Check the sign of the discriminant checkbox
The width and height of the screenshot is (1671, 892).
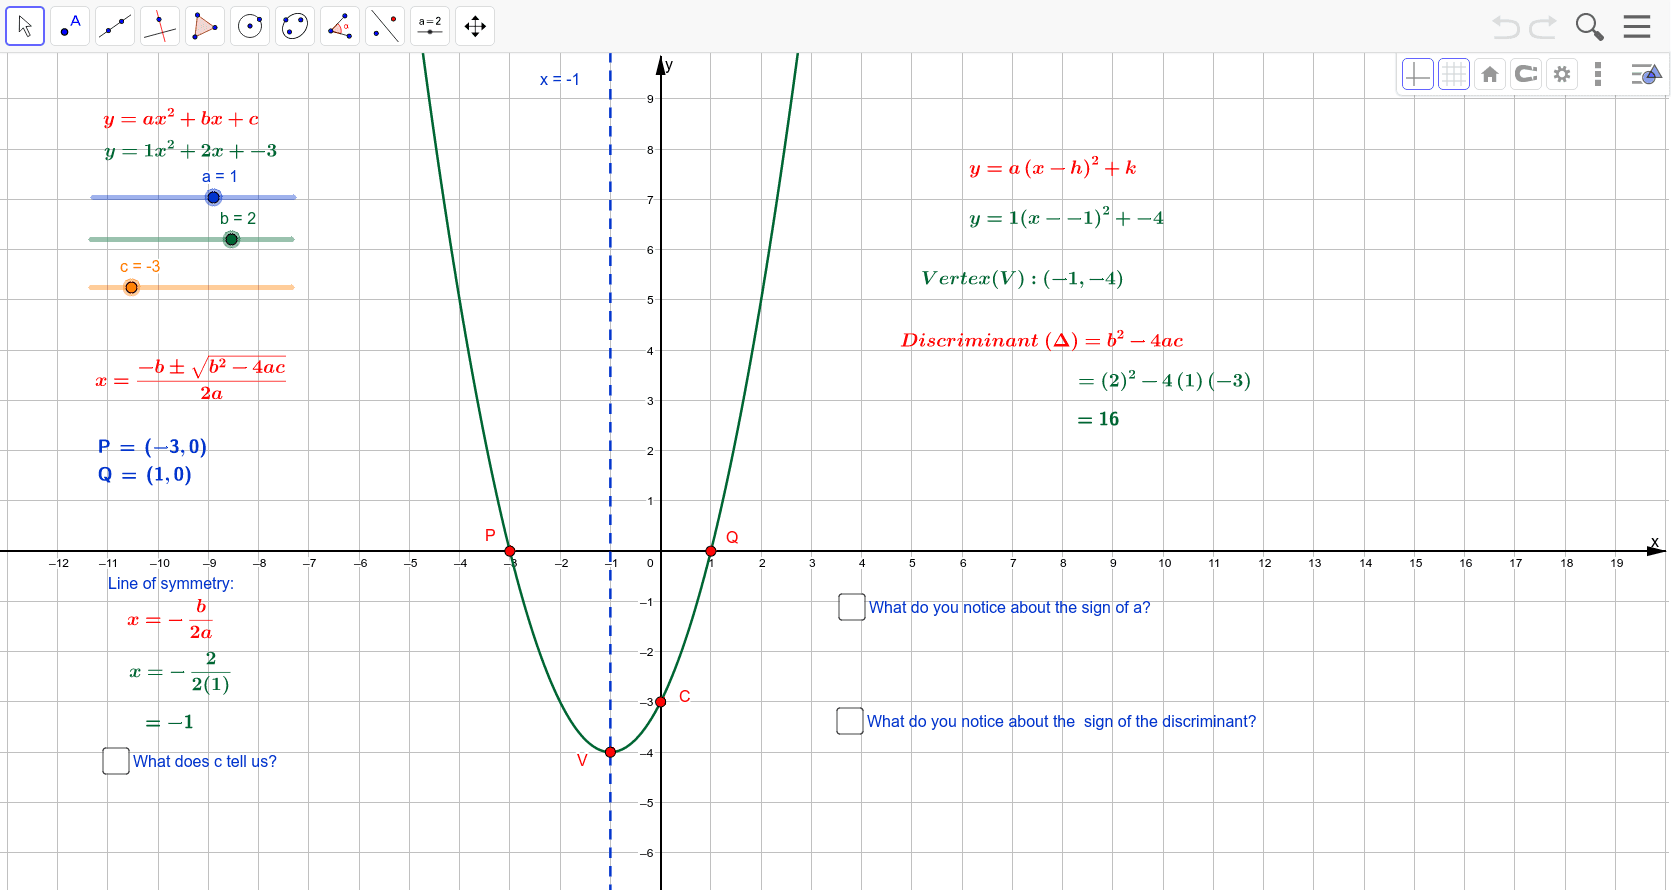(x=850, y=721)
